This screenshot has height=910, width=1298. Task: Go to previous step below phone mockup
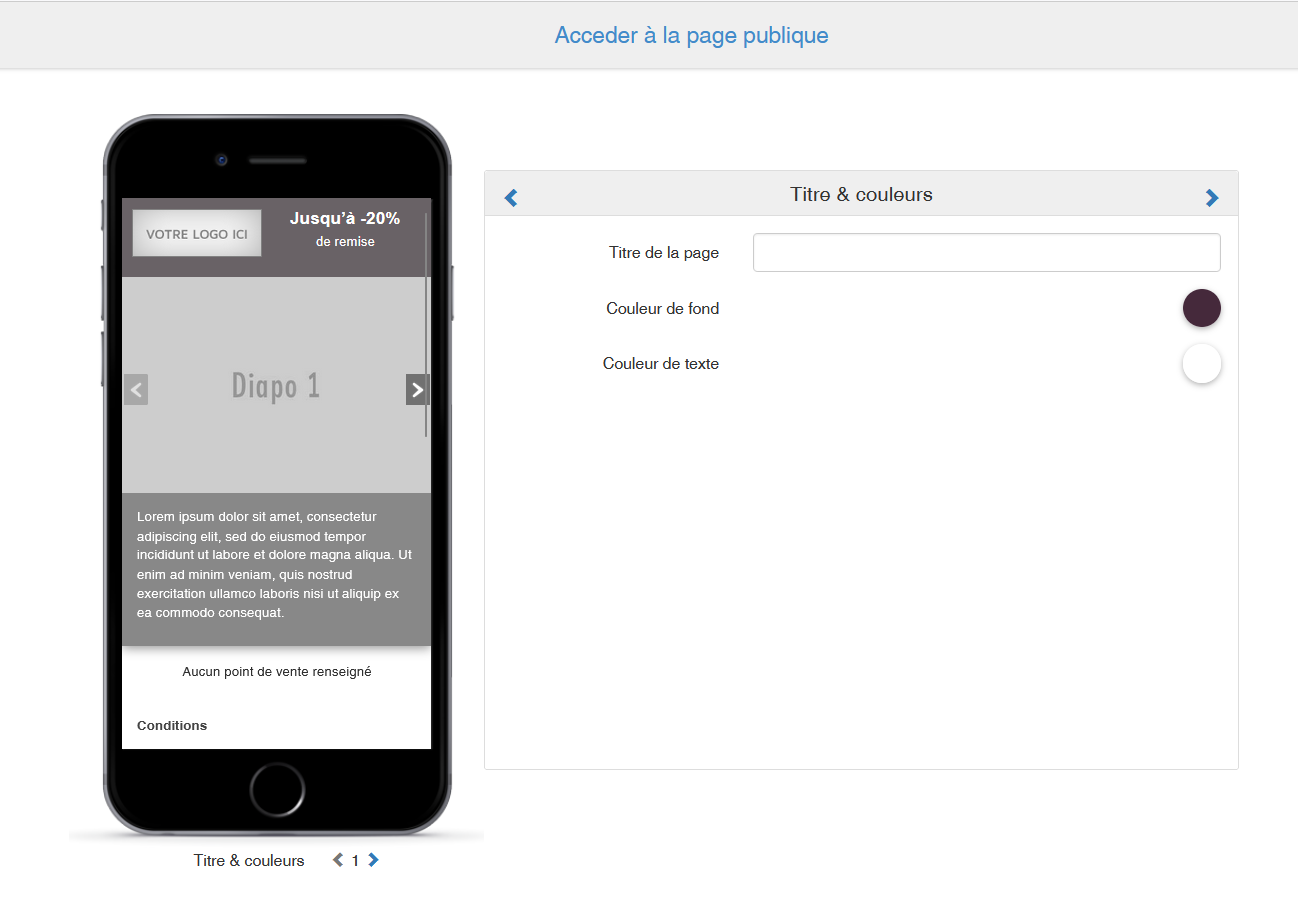point(338,859)
